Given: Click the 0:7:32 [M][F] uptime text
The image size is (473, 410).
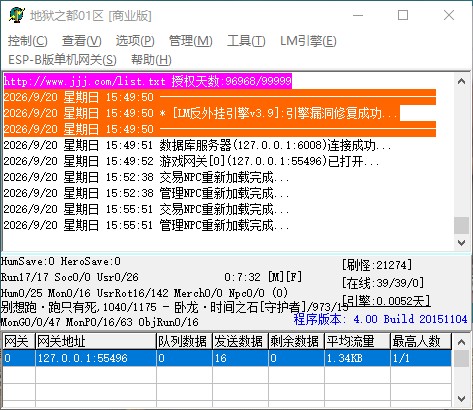Looking at the screenshot, I should [x=263, y=277].
